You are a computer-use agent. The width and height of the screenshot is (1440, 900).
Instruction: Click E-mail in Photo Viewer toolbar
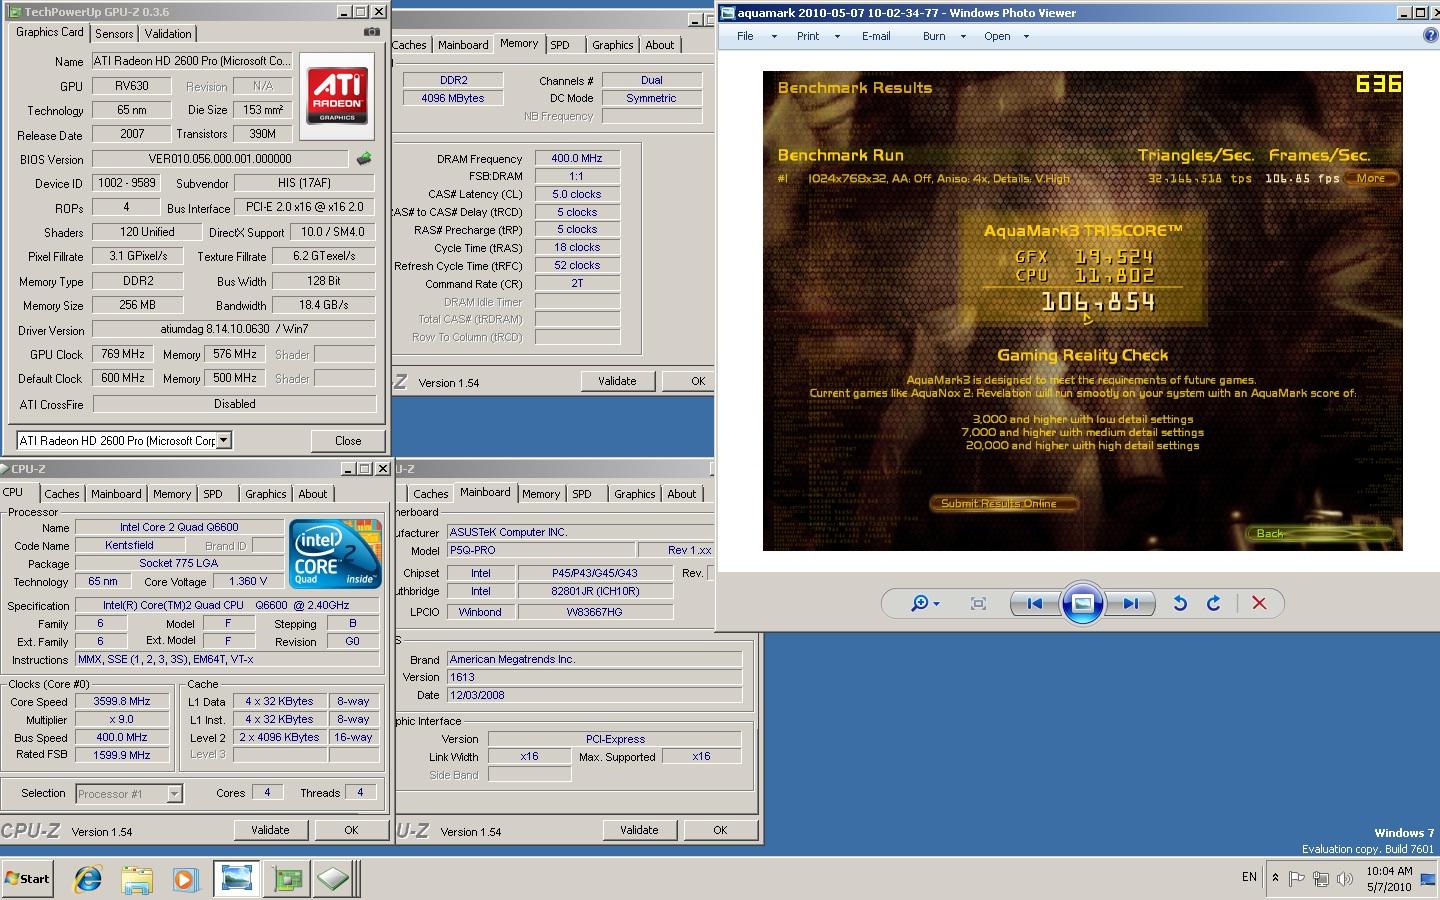tap(876, 36)
